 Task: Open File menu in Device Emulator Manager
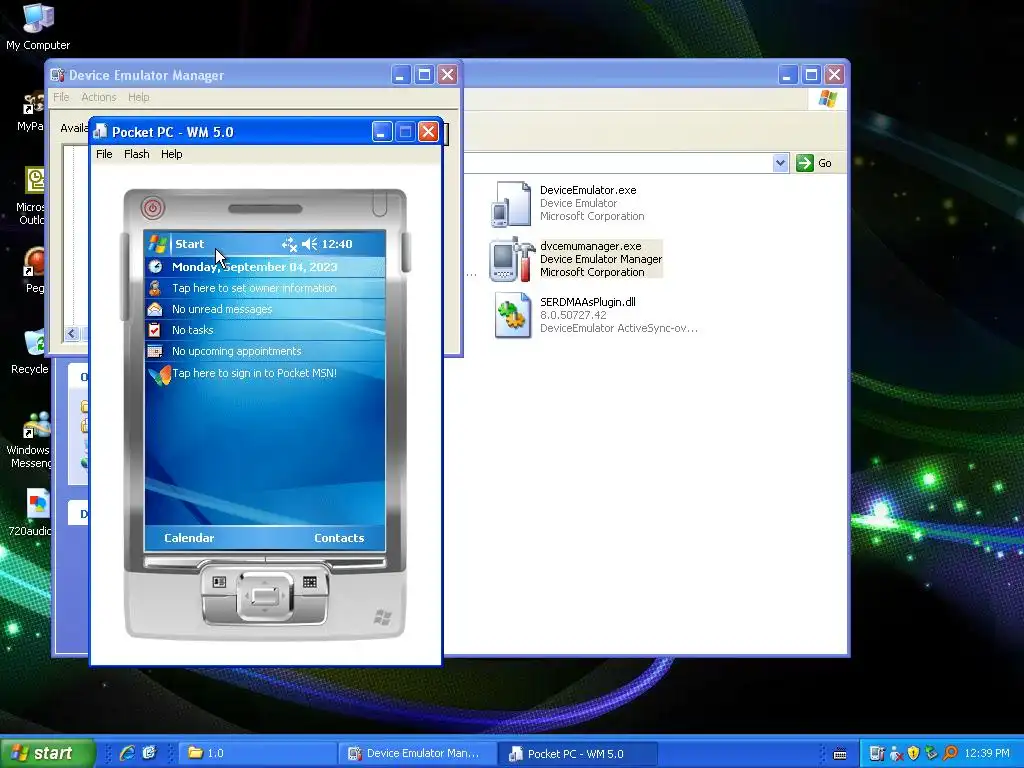coord(61,97)
